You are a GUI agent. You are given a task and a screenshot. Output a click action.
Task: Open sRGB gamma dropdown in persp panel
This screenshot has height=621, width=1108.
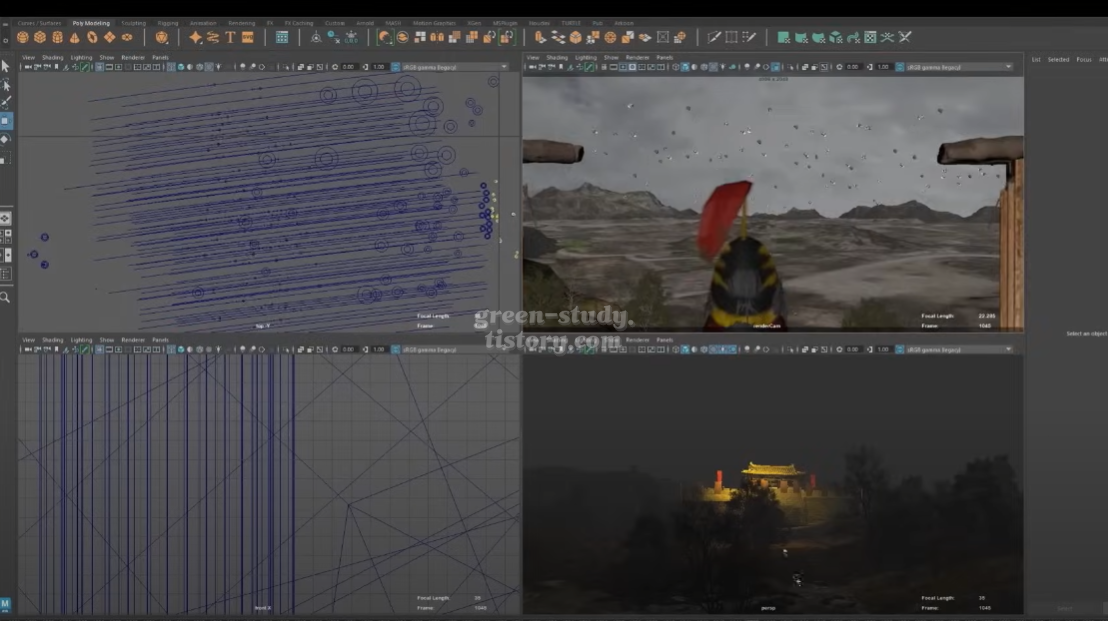959,350
